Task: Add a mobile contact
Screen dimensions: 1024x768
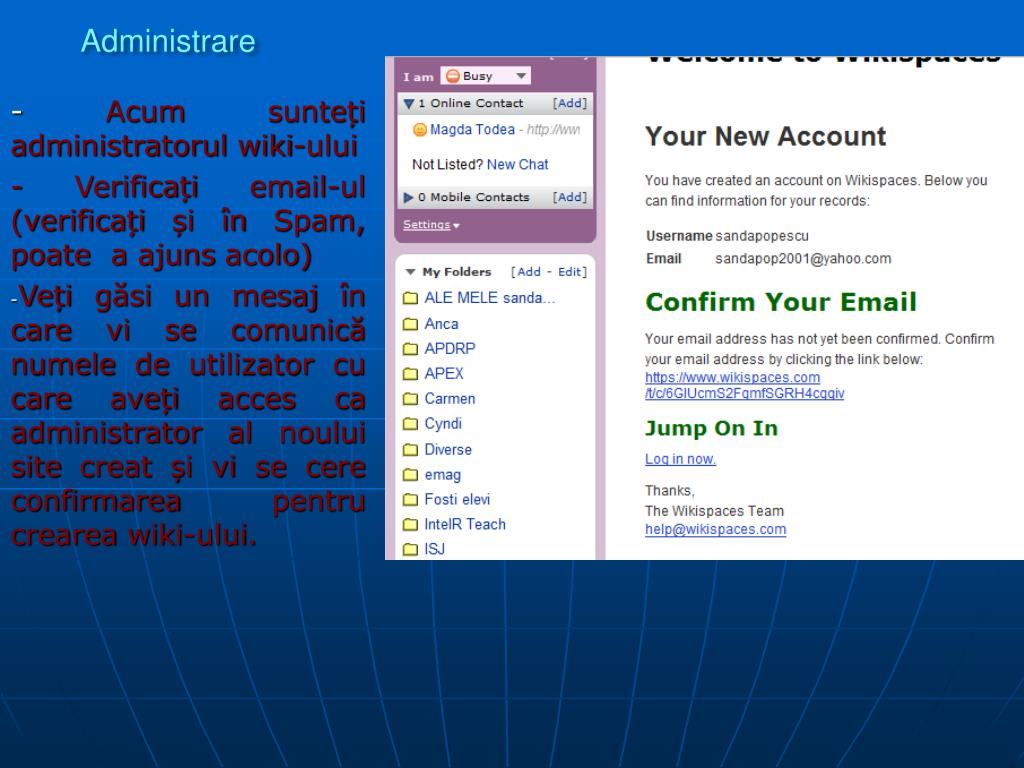Action: click(569, 197)
